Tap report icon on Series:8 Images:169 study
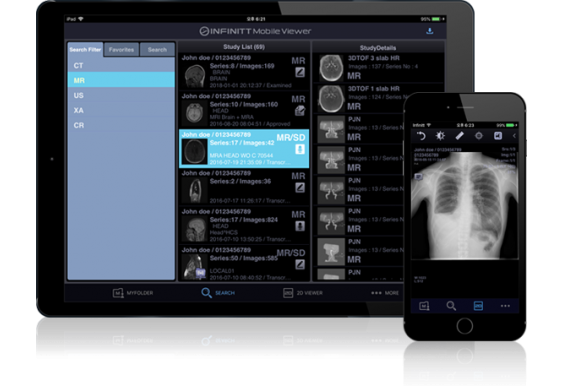The image size is (564, 386). coord(300,72)
